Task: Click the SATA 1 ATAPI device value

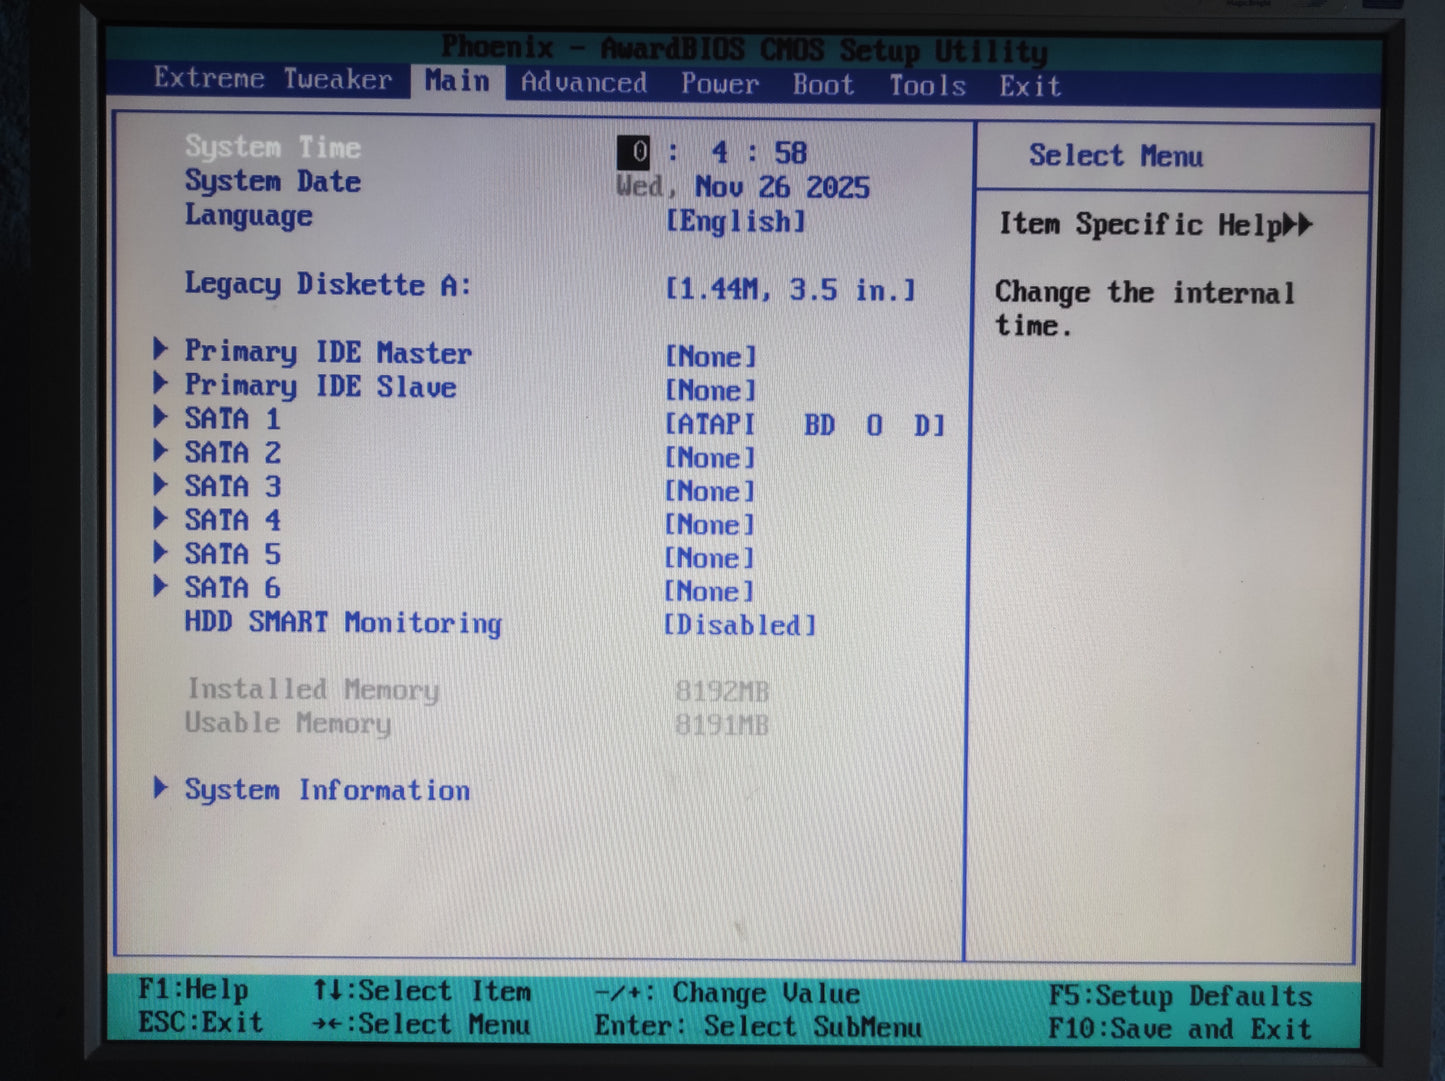Action: 804,425
